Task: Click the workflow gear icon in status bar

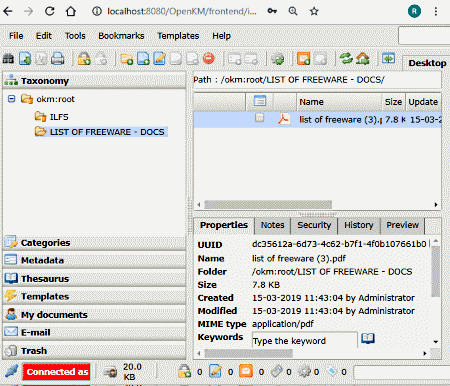Action: (x=304, y=371)
